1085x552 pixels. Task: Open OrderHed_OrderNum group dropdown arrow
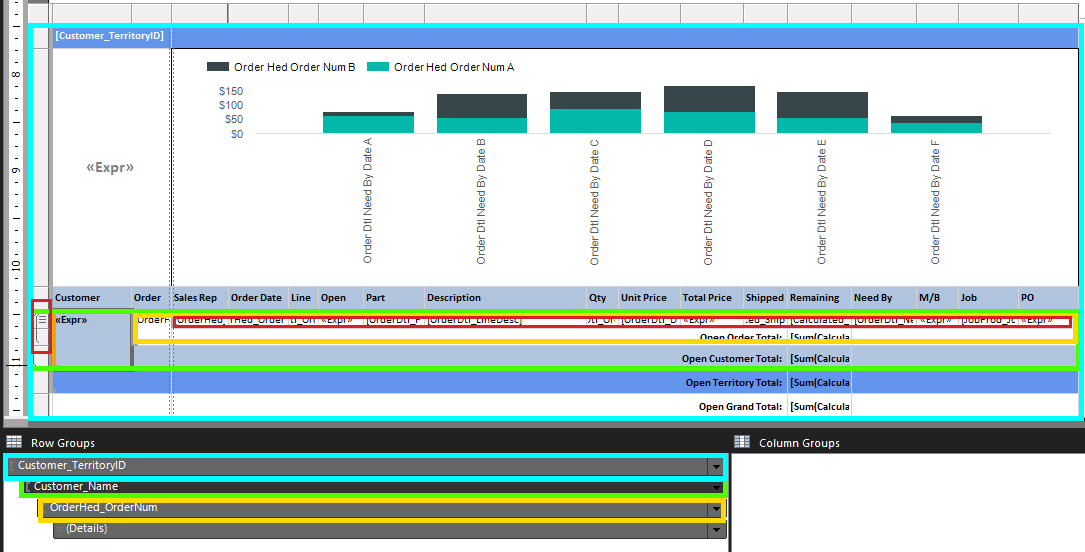coord(716,510)
